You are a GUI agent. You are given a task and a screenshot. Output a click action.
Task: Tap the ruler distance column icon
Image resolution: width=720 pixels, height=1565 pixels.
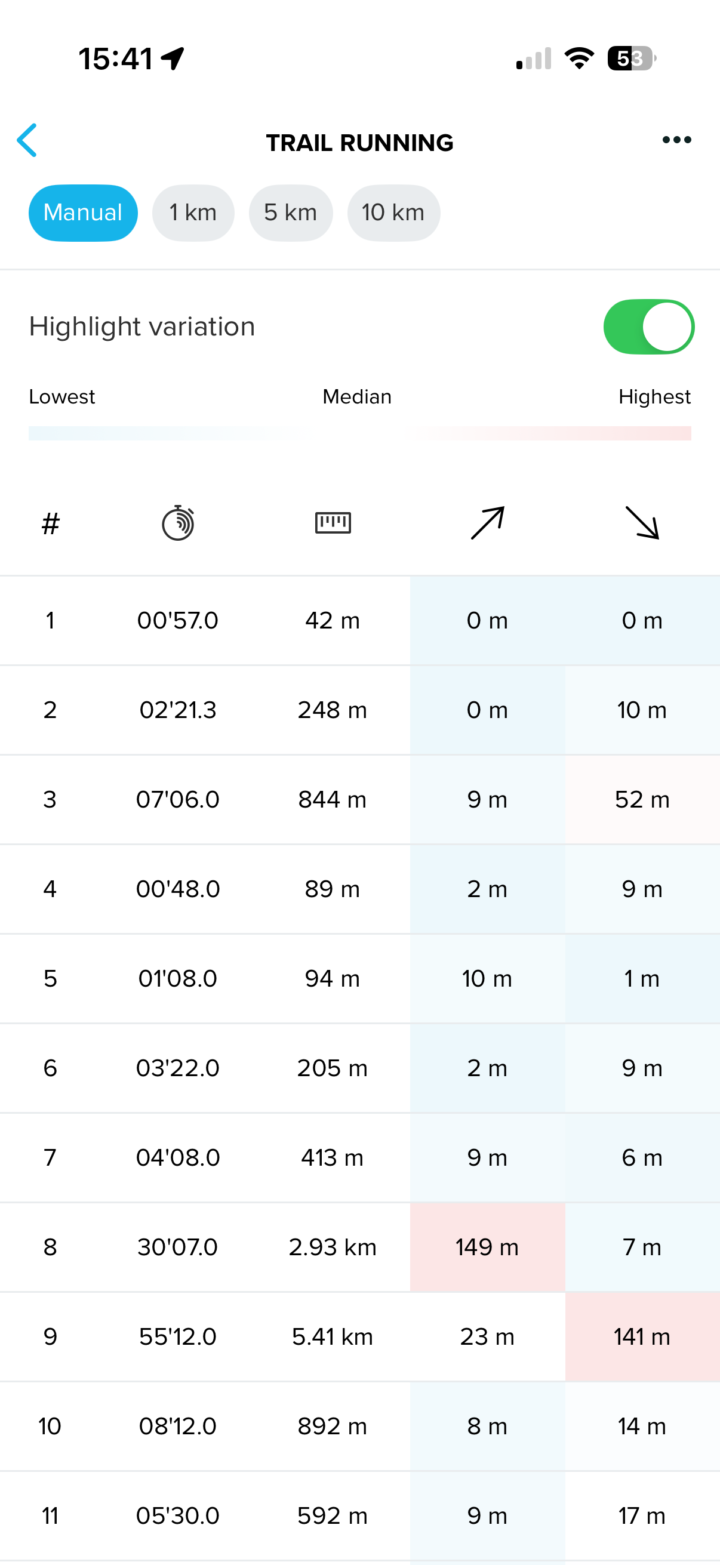point(333,522)
